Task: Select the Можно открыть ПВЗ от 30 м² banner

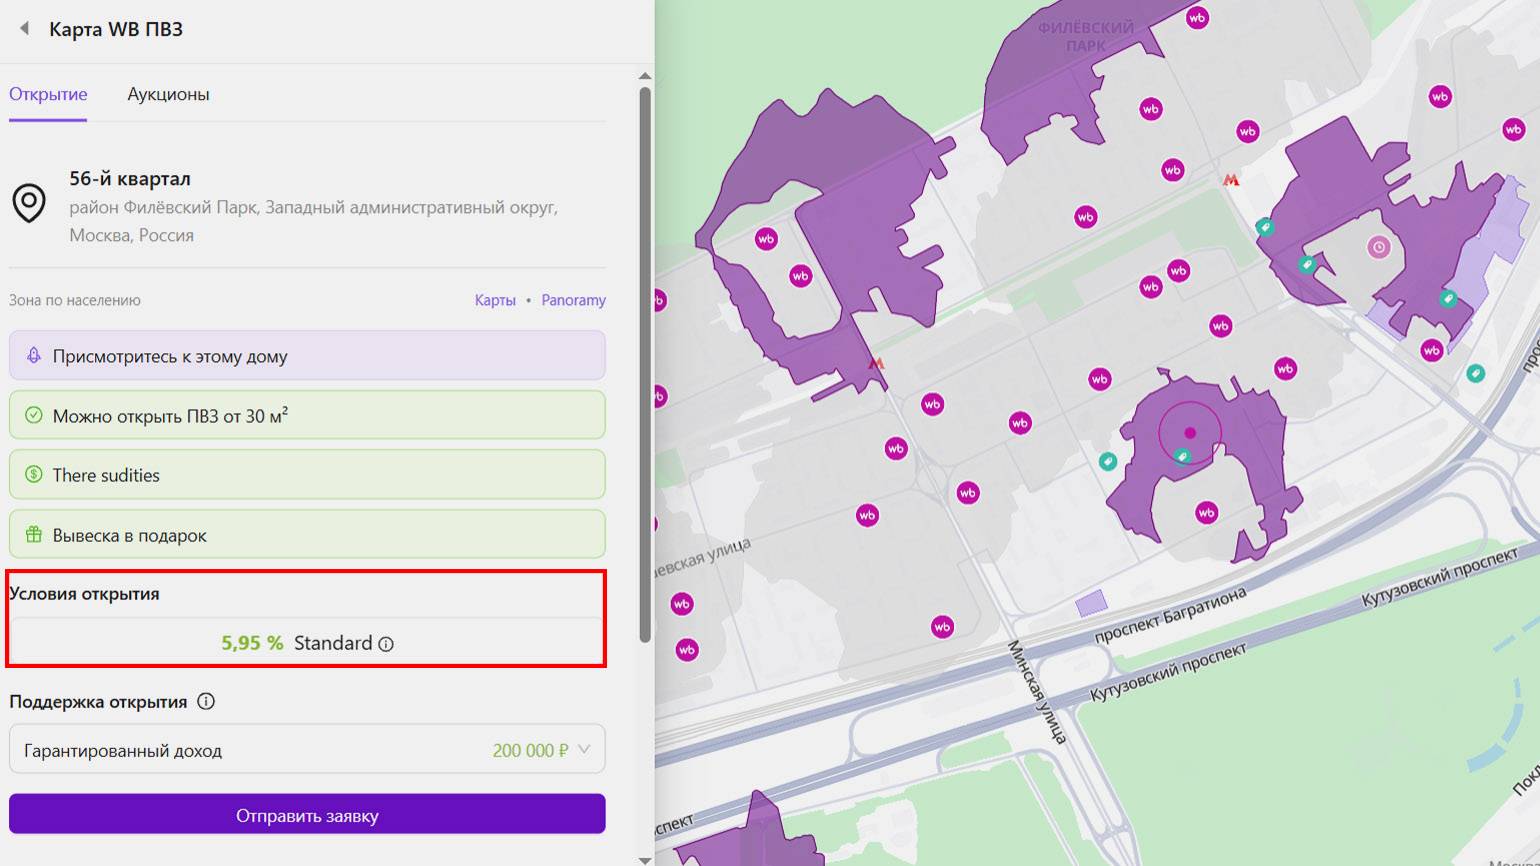Action: tap(307, 415)
